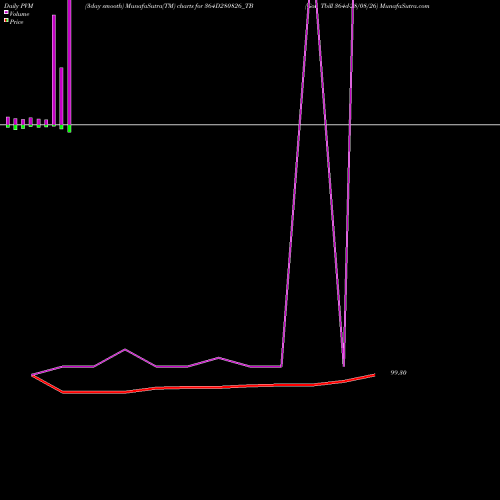
Task: Click the magenta Volume legend swatch
Action: point(6,13)
